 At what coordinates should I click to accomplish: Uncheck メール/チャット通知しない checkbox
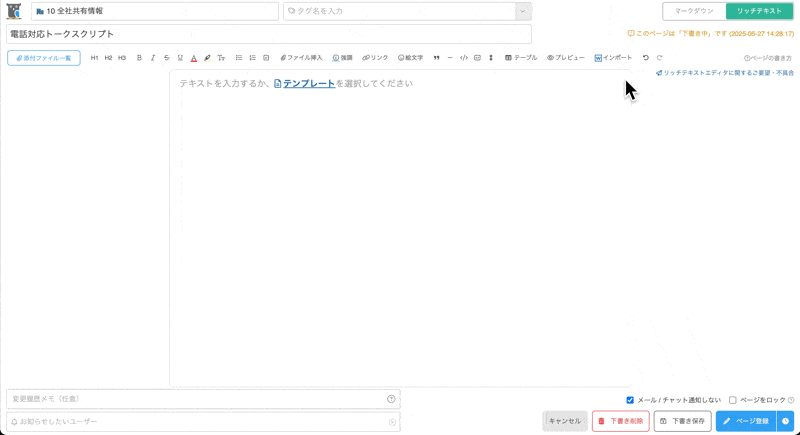tap(630, 400)
